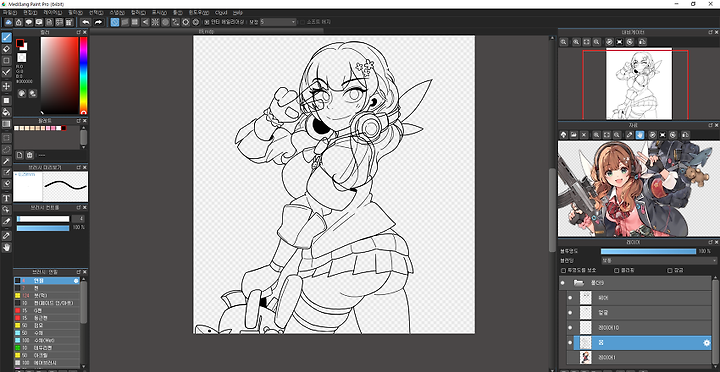The width and height of the screenshot is (720, 372).
Task: Click the transparent color swatch below foreground
Action: (x=22, y=57)
